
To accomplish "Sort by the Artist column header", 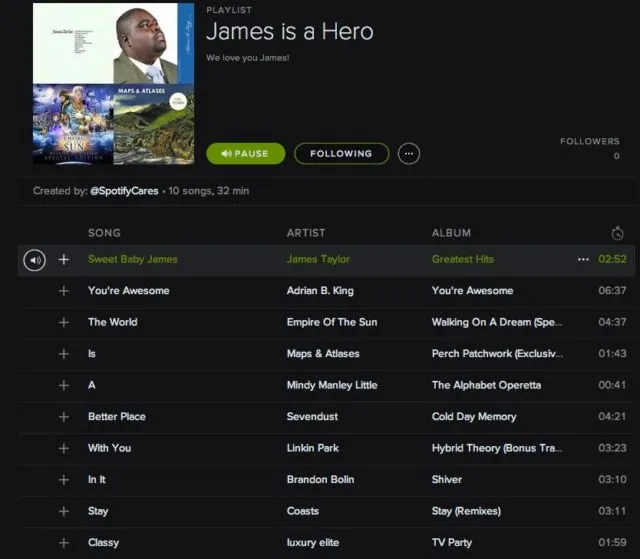I will coord(306,233).
